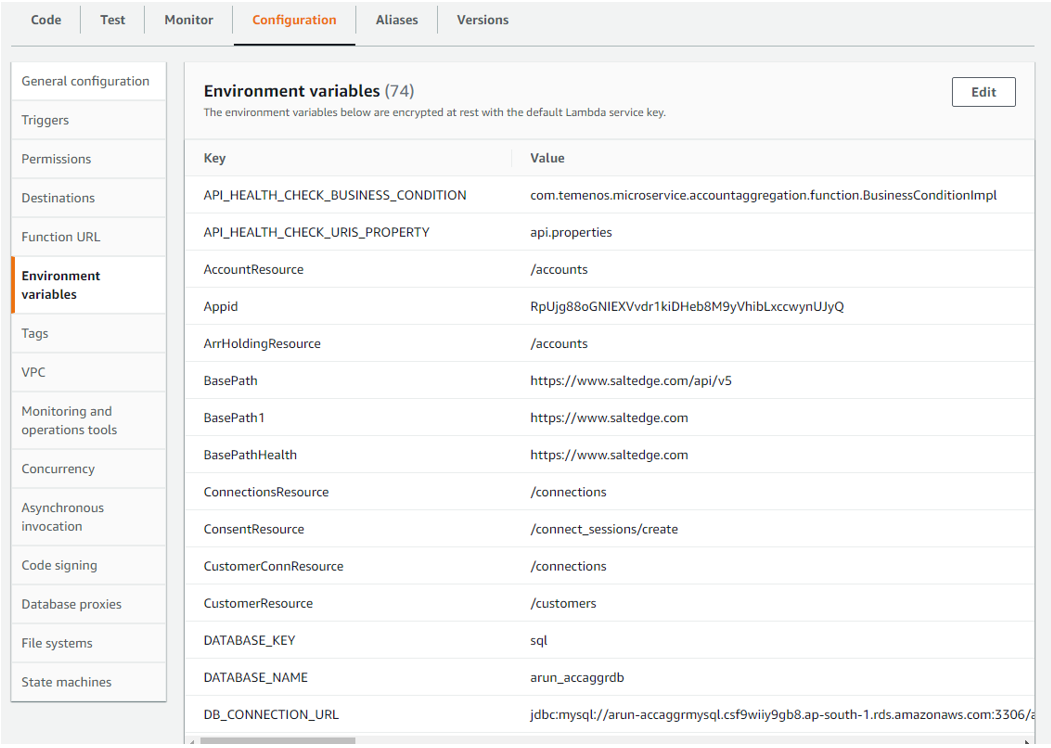Select Function URL in the sidebar
1051x748 pixels.
click(61, 238)
